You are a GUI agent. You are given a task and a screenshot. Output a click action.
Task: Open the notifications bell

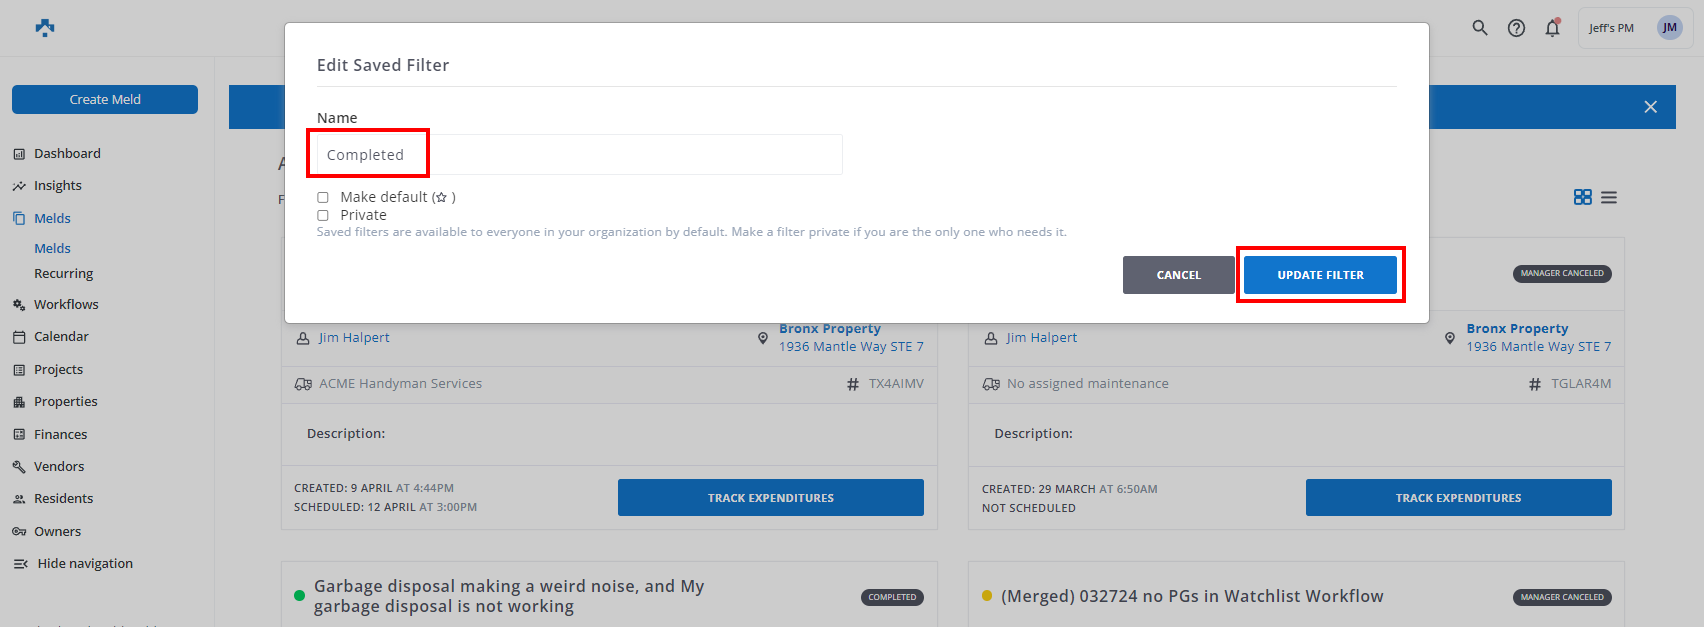coord(1552,28)
